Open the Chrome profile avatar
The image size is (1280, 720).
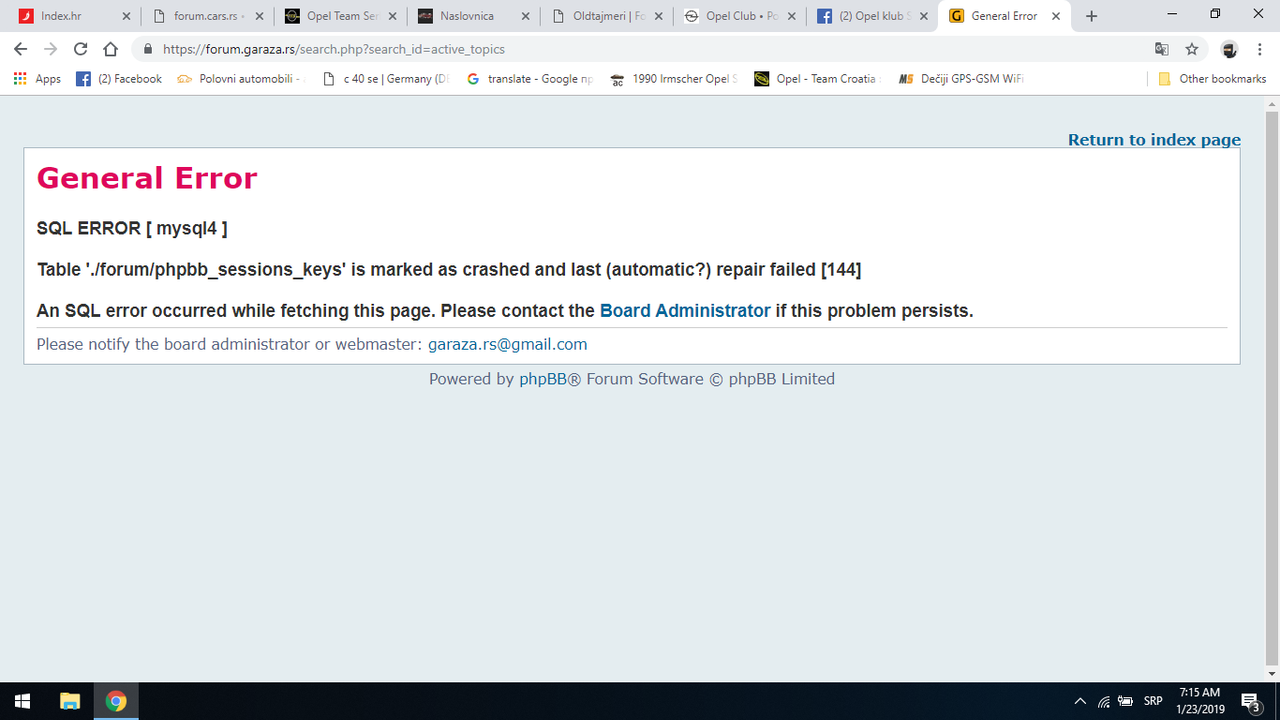(x=1228, y=48)
